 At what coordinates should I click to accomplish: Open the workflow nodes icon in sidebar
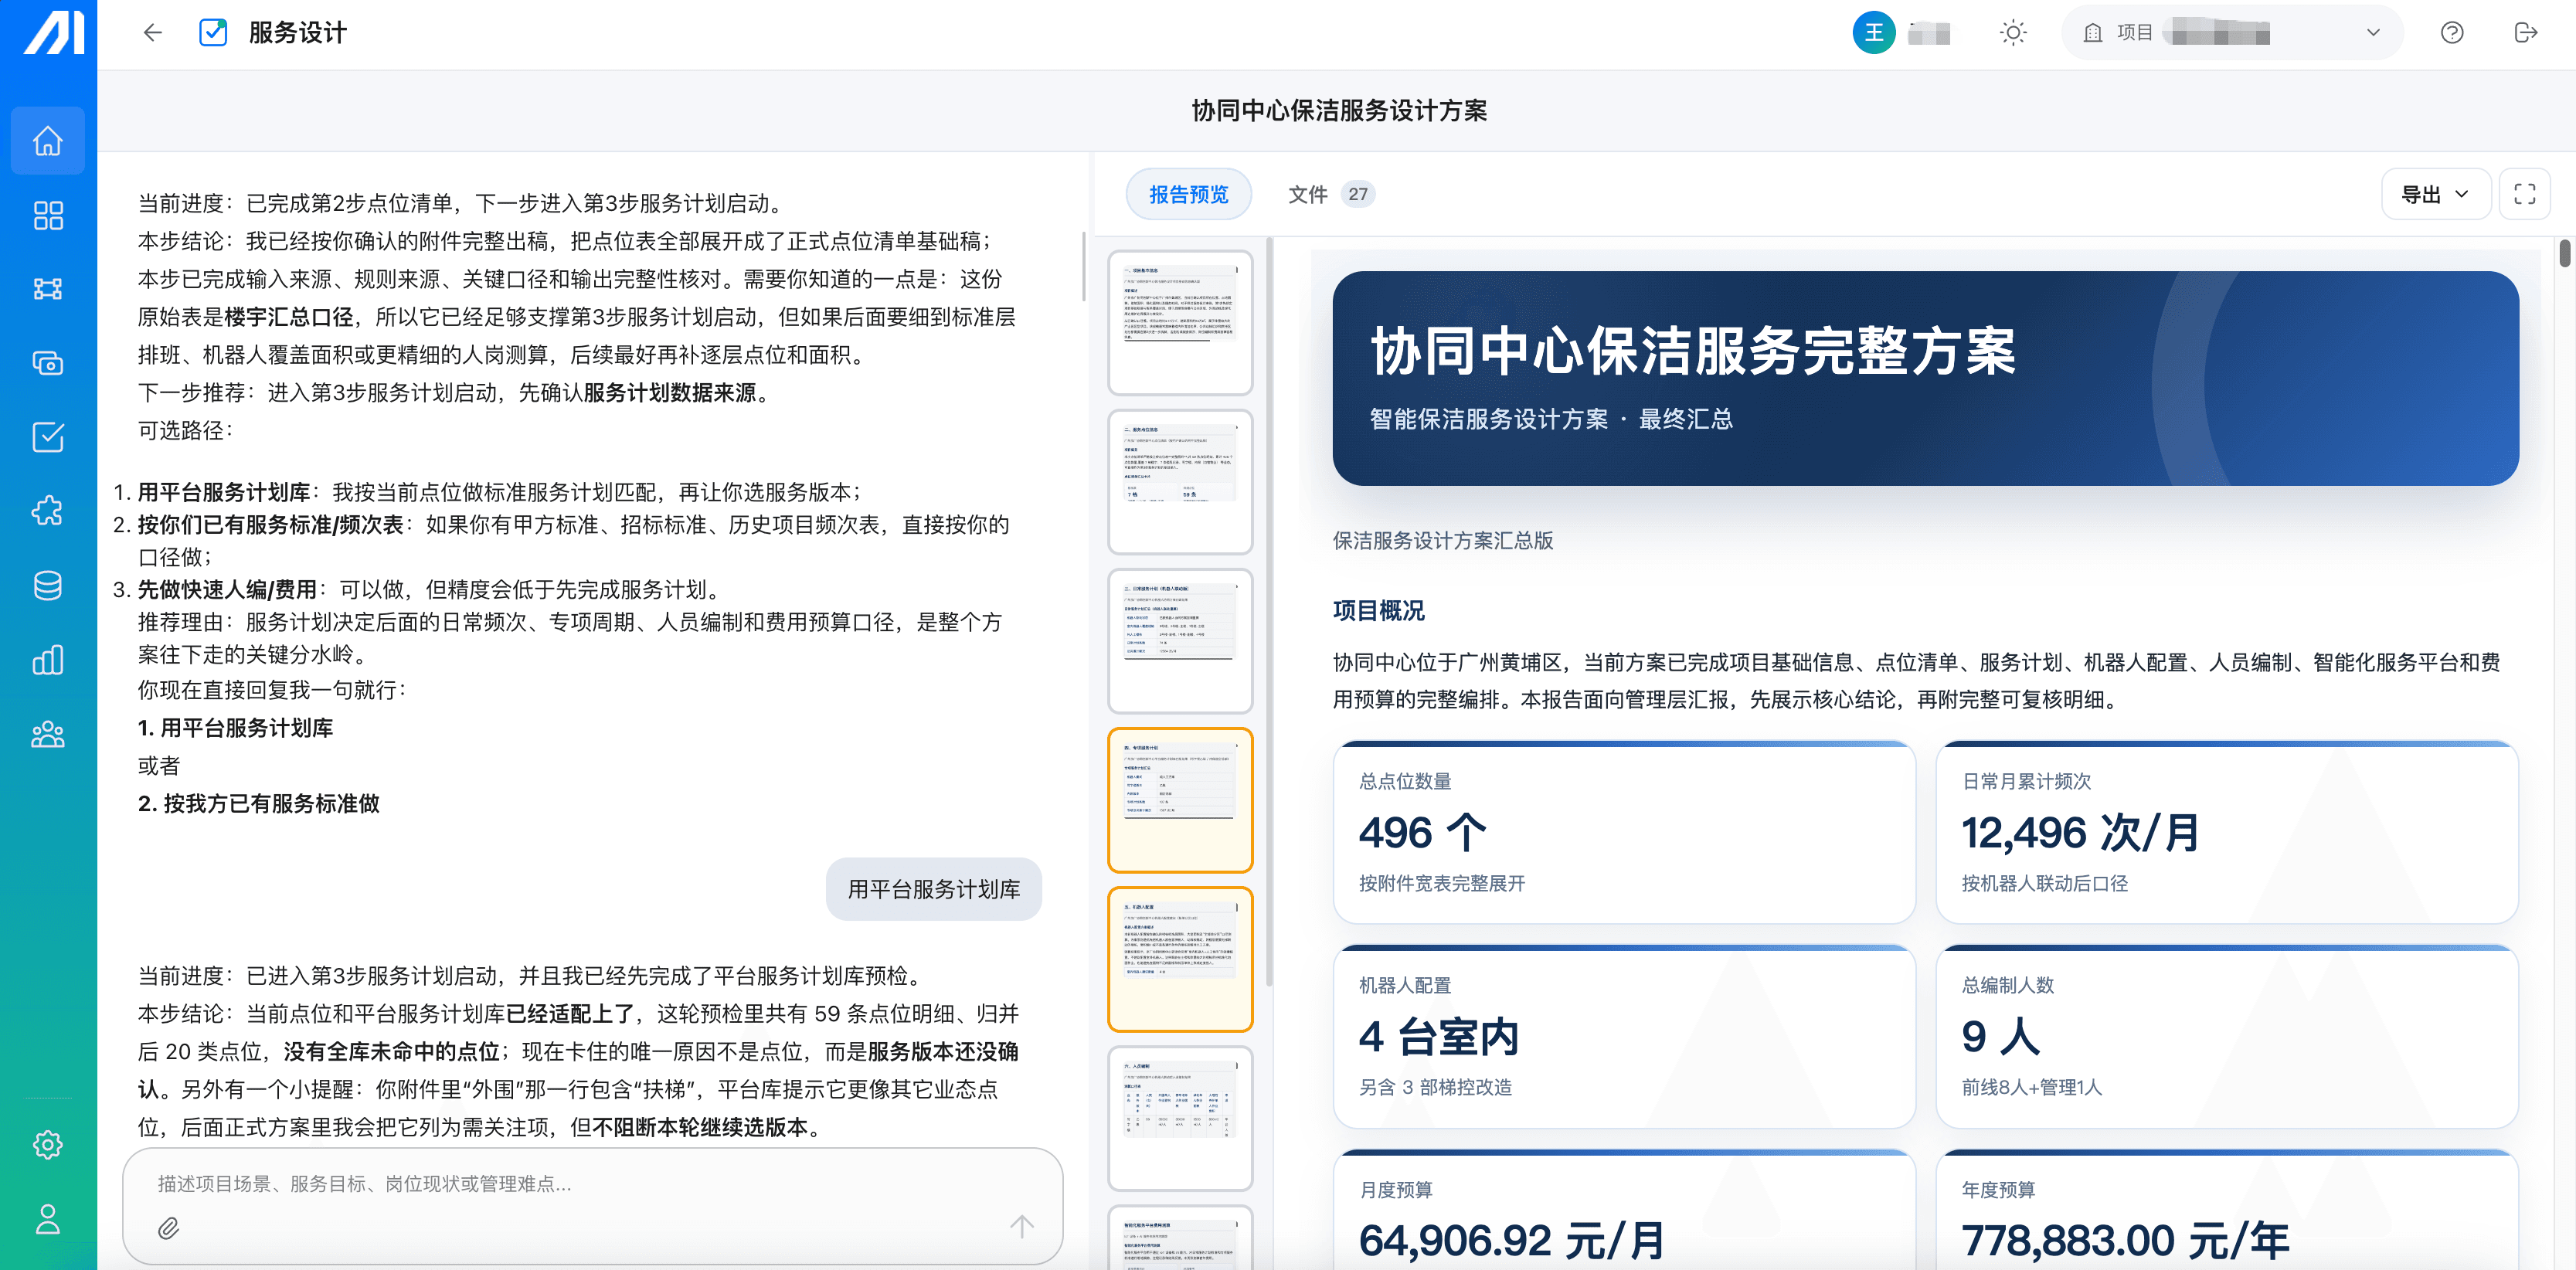click(x=48, y=289)
